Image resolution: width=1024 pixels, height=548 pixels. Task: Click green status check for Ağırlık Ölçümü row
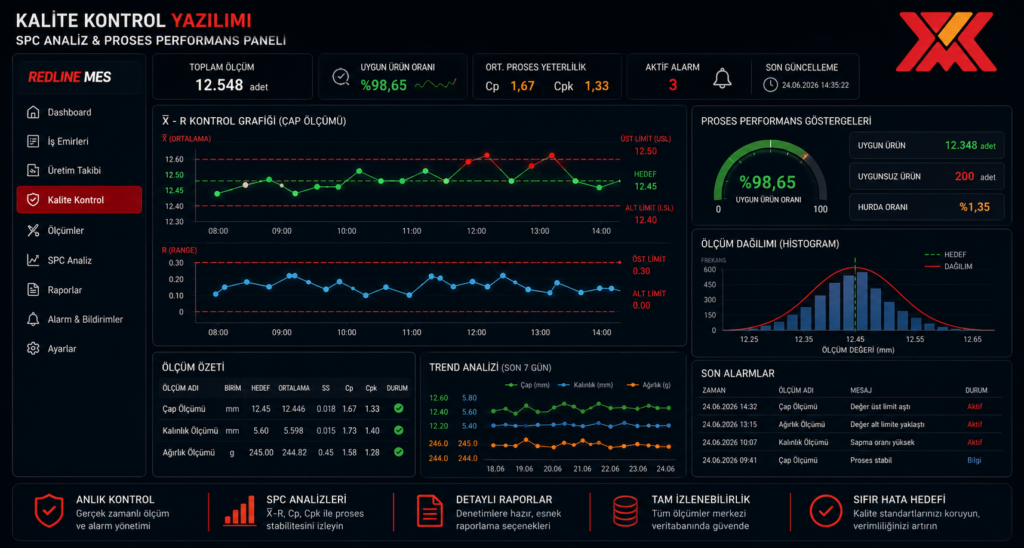398,452
